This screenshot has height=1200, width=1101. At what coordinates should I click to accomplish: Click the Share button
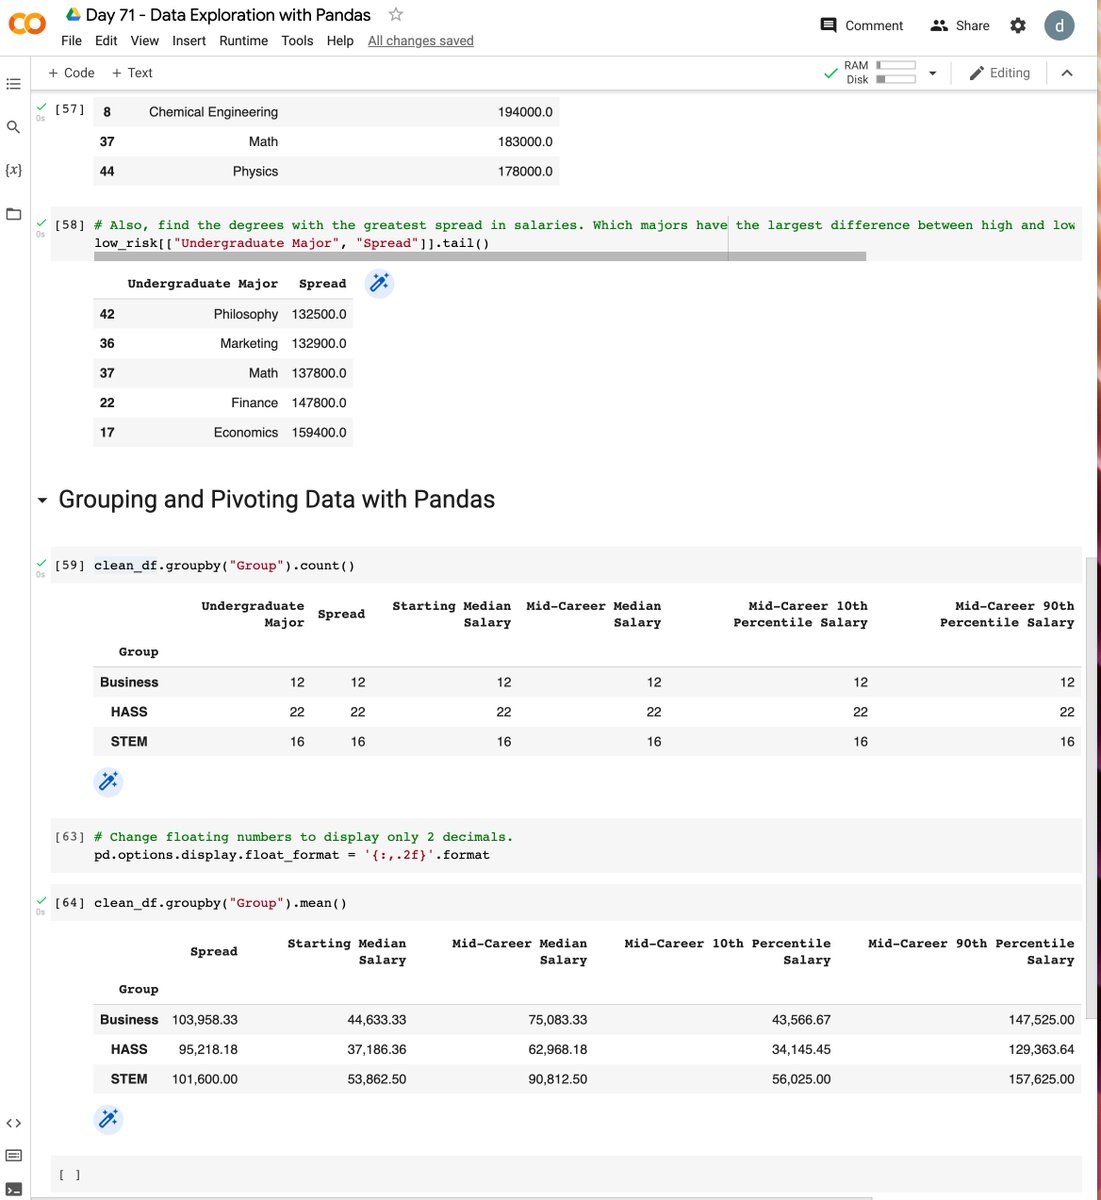pos(959,26)
